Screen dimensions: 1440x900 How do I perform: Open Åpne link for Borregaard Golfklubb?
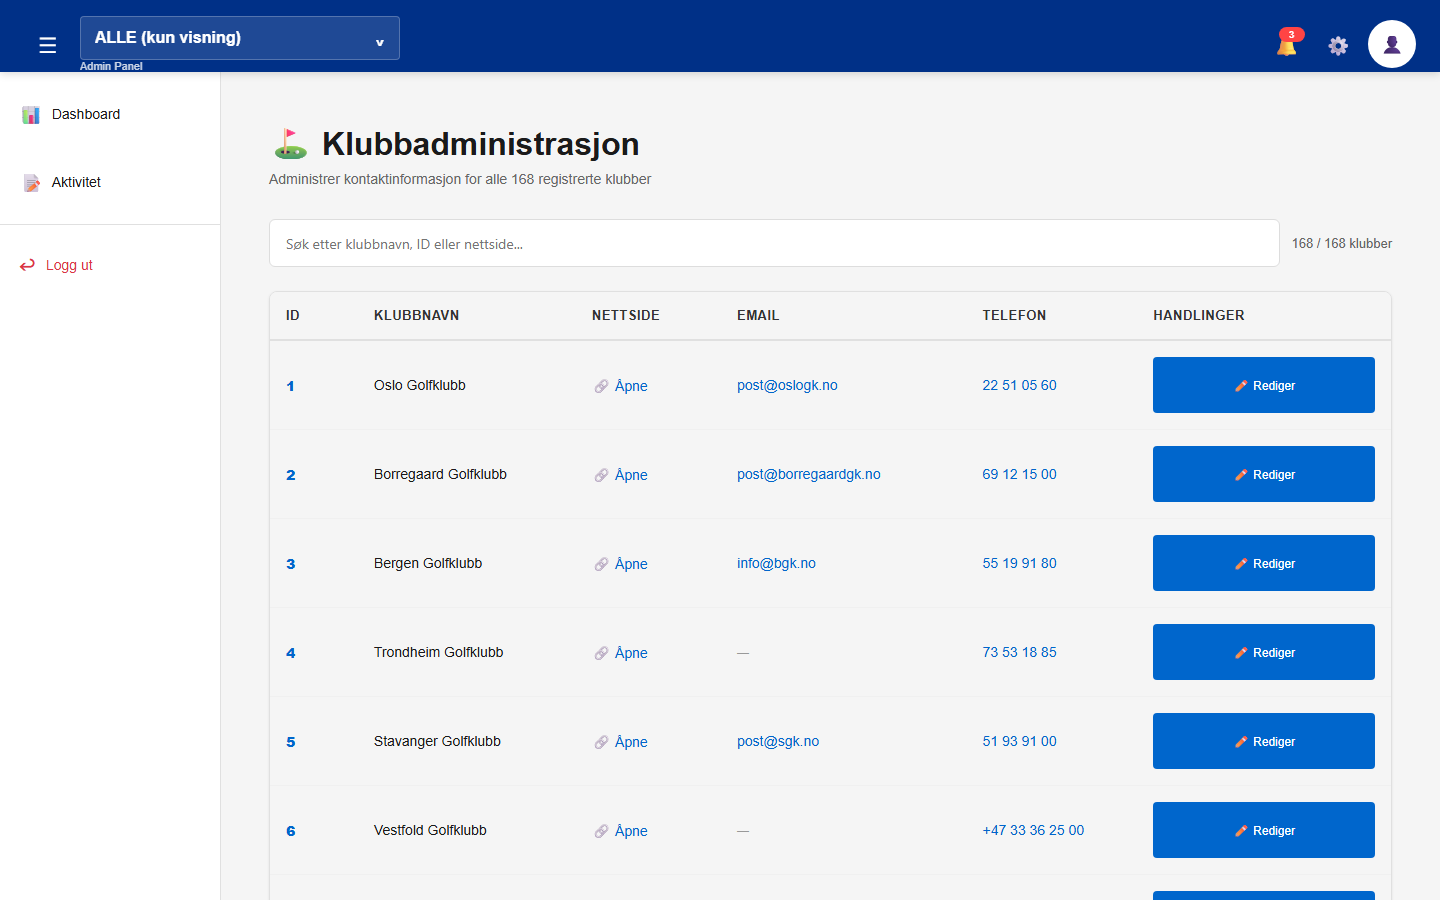click(x=631, y=475)
